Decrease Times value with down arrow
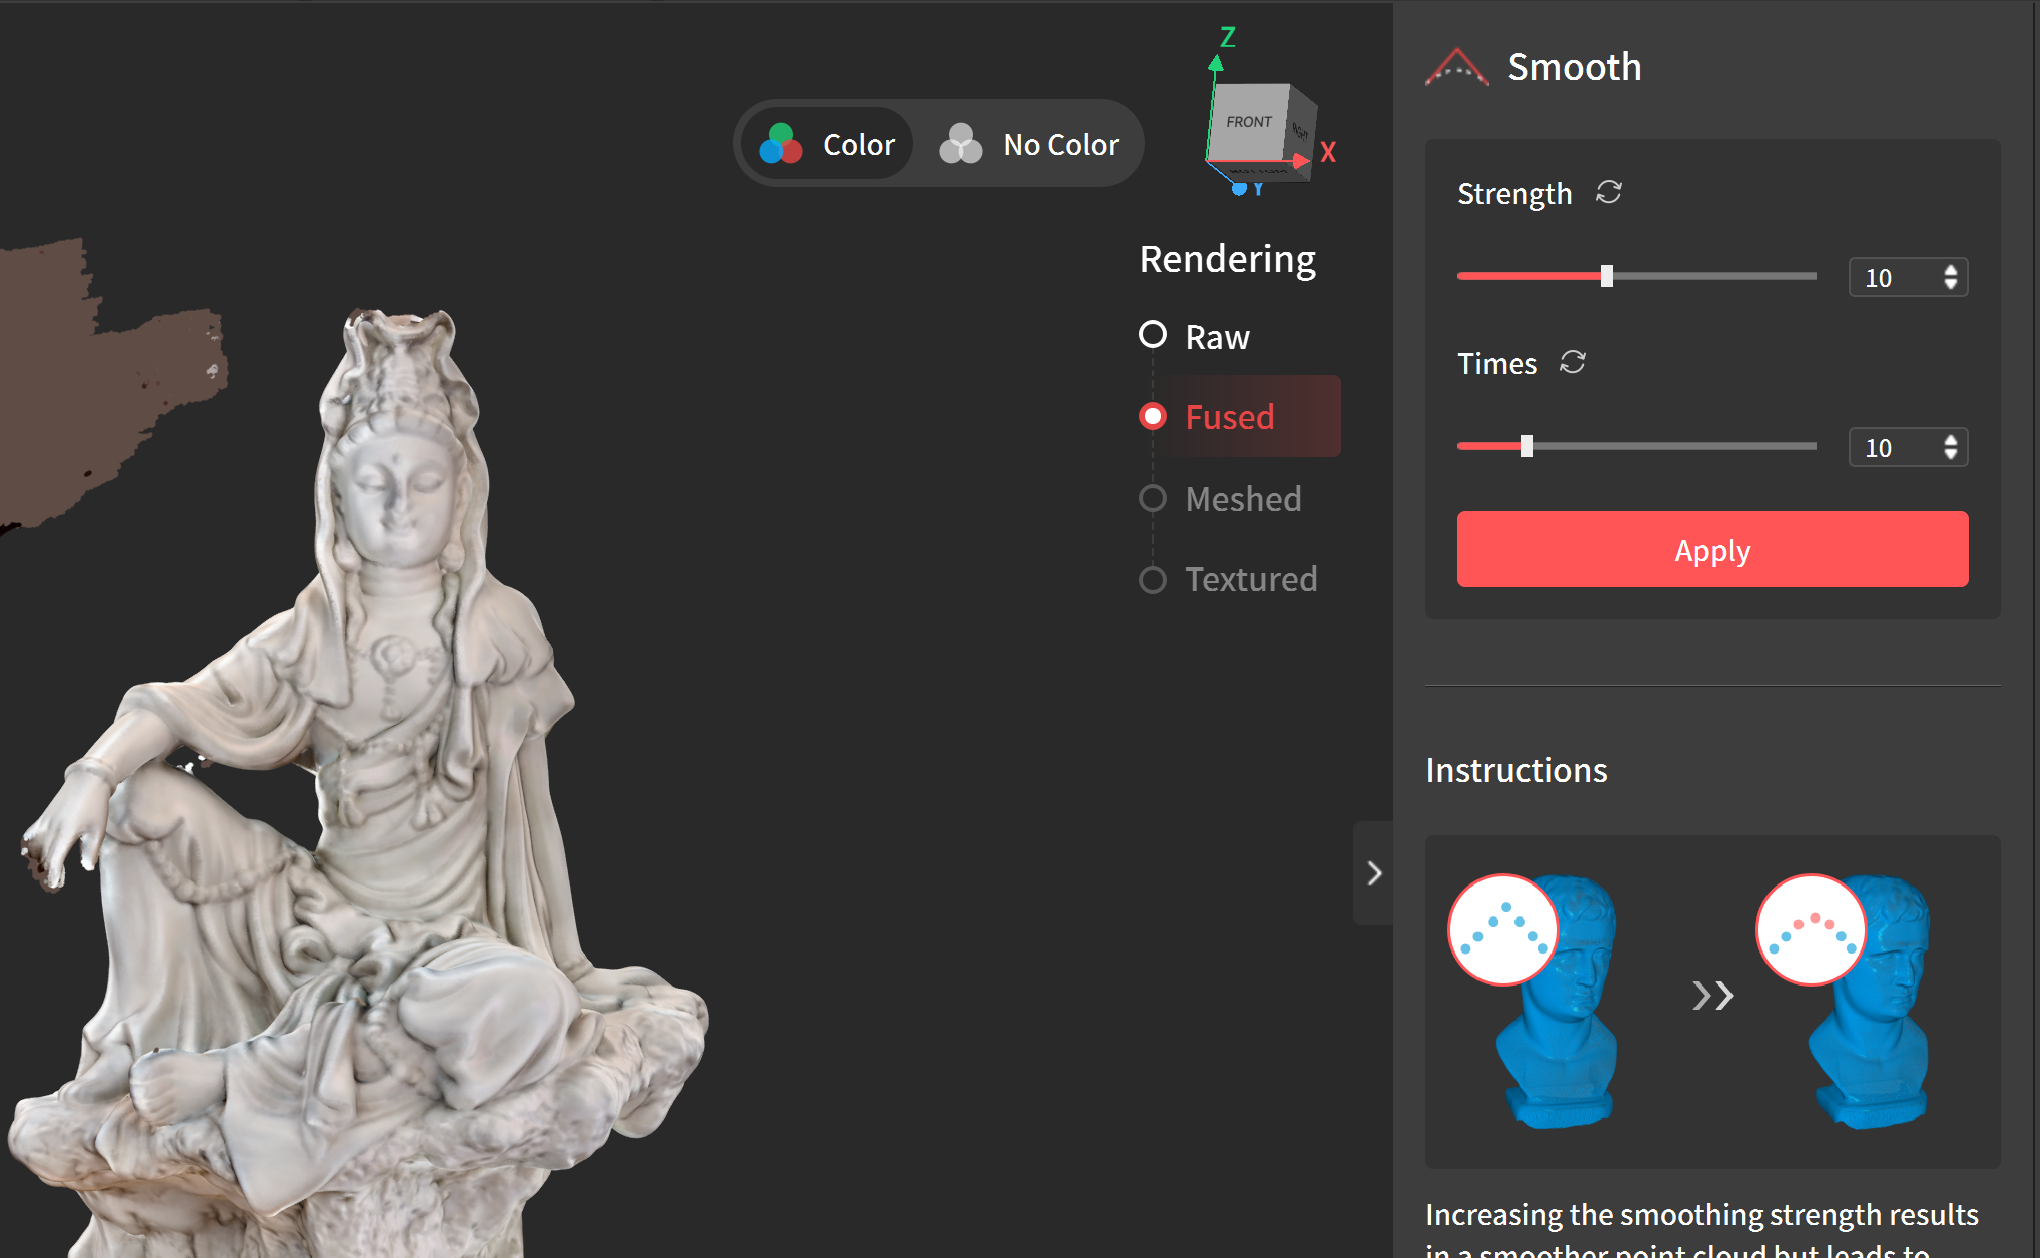Viewport: 2040px width, 1258px height. point(1950,455)
